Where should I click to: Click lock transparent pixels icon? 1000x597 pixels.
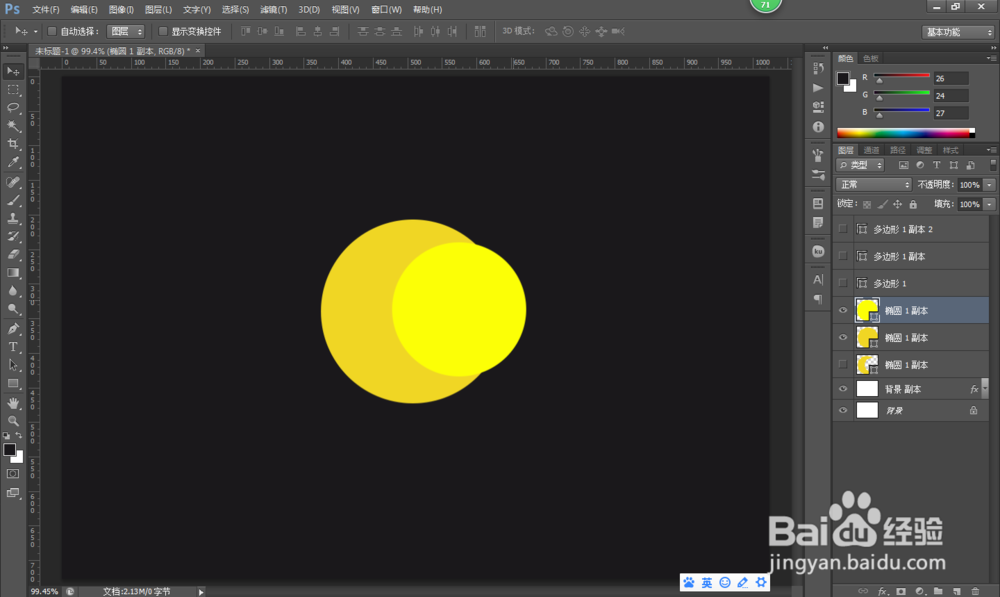tap(866, 205)
